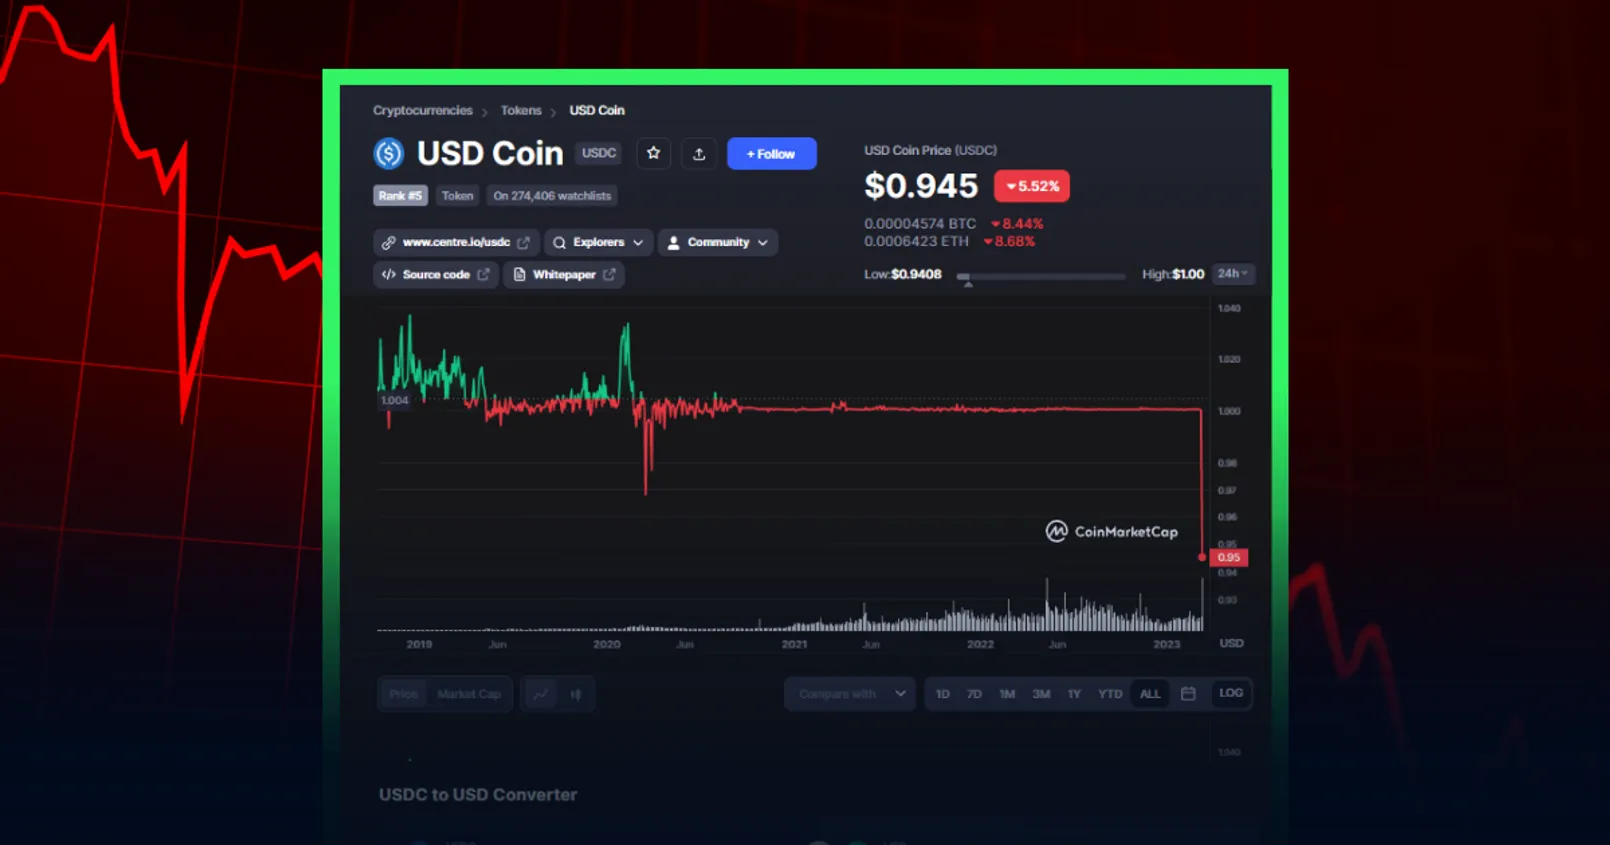This screenshot has width=1610, height=845.
Task: Click the USD Coin logo icon
Action: pyautogui.click(x=388, y=153)
